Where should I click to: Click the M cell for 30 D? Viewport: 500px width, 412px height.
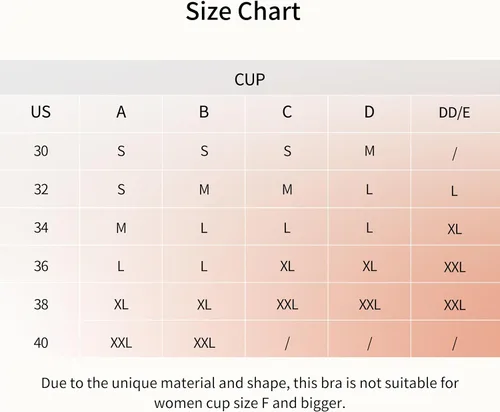[x=369, y=151]
